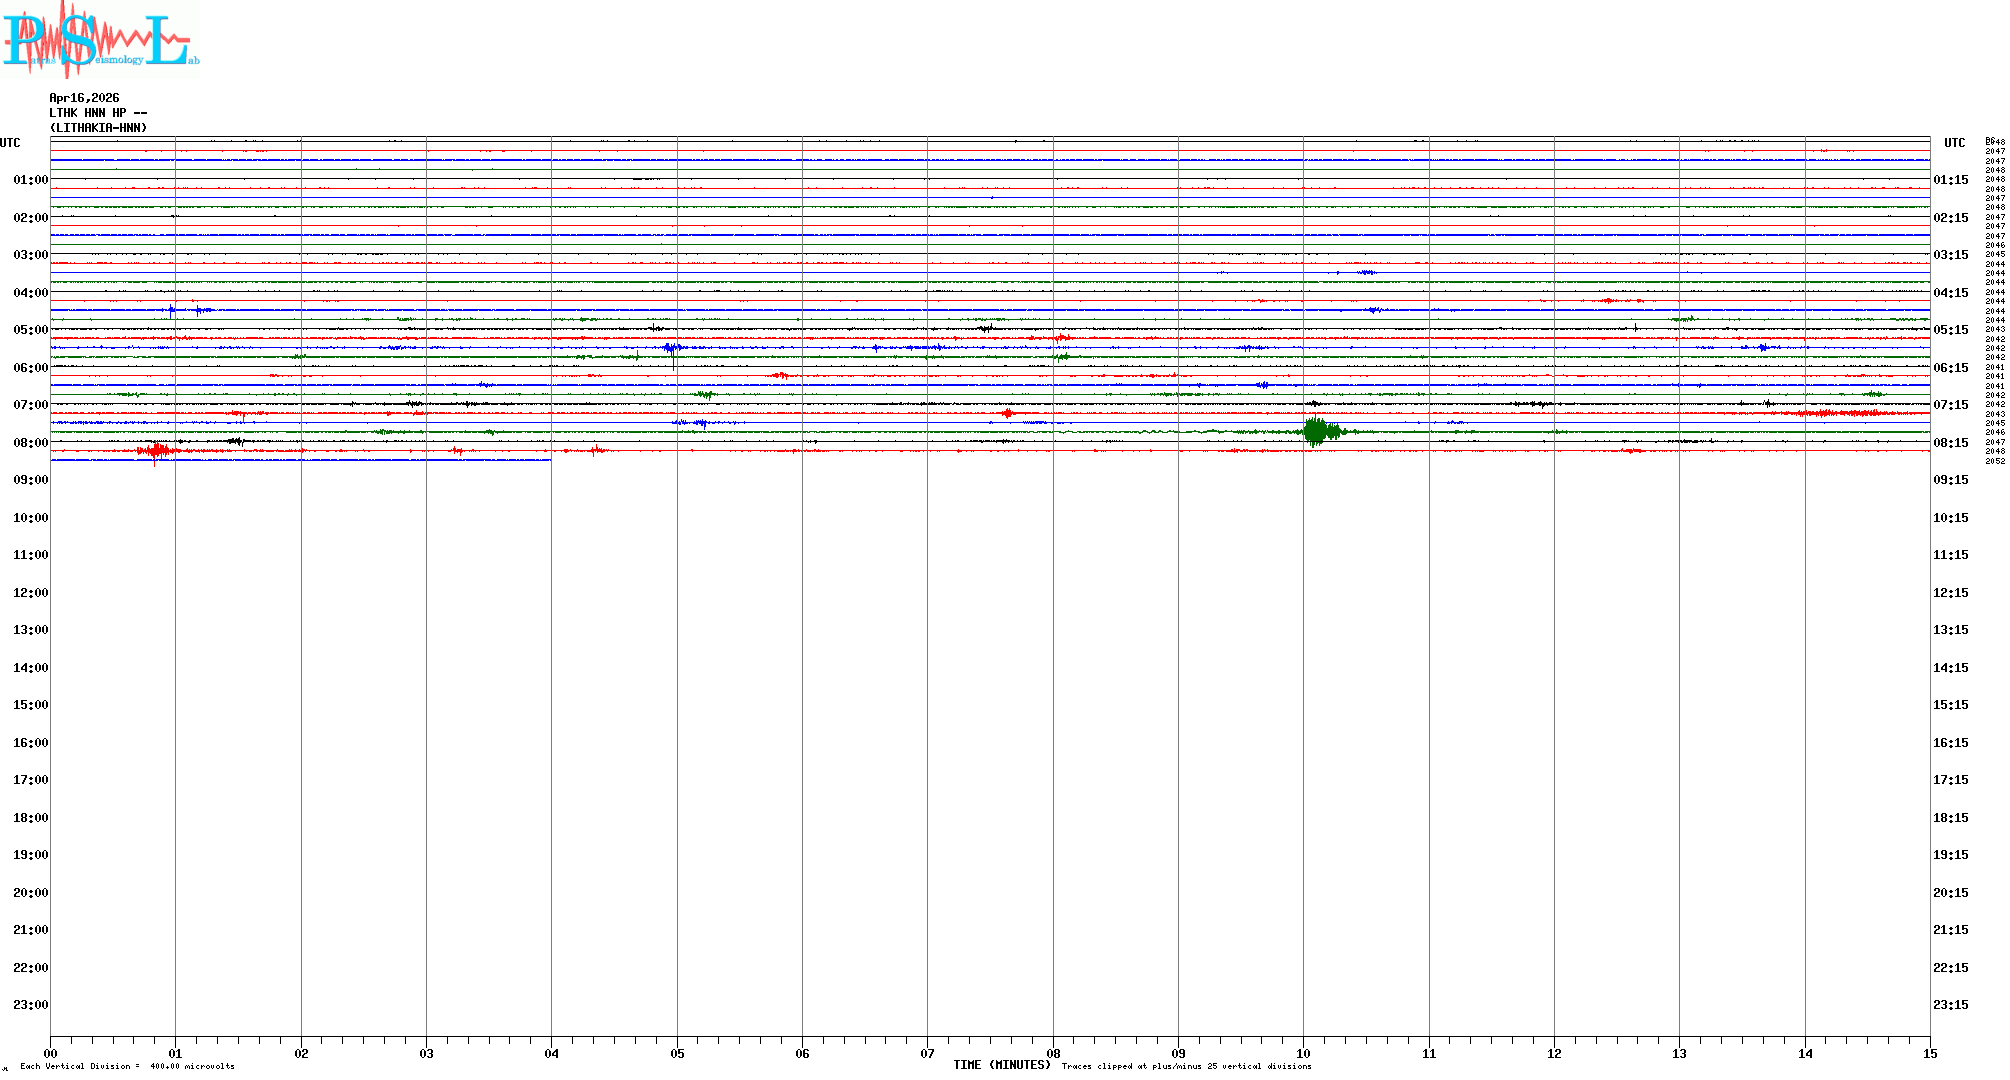This screenshot has height=1080, width=2010.
Task: Click the LTHK HNN HP station label
Action: [x=97, y=113]
